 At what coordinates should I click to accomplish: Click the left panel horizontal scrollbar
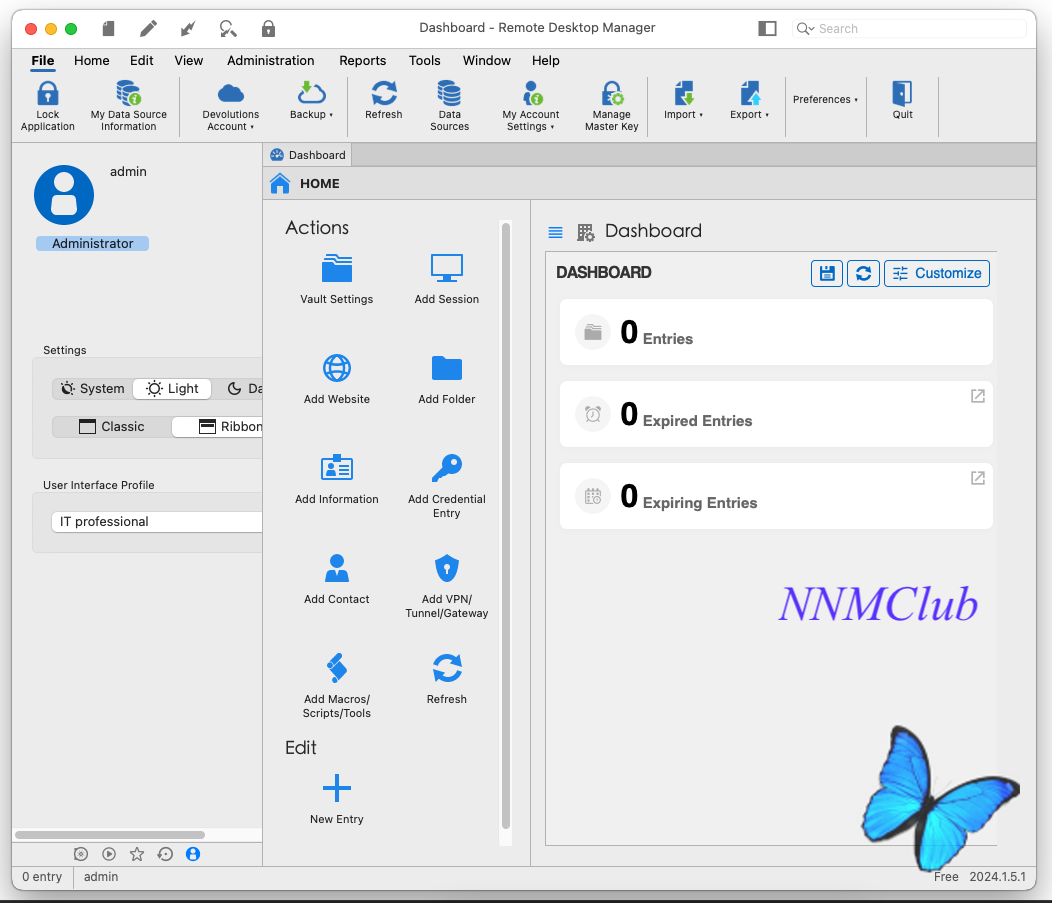coord(110,835)
